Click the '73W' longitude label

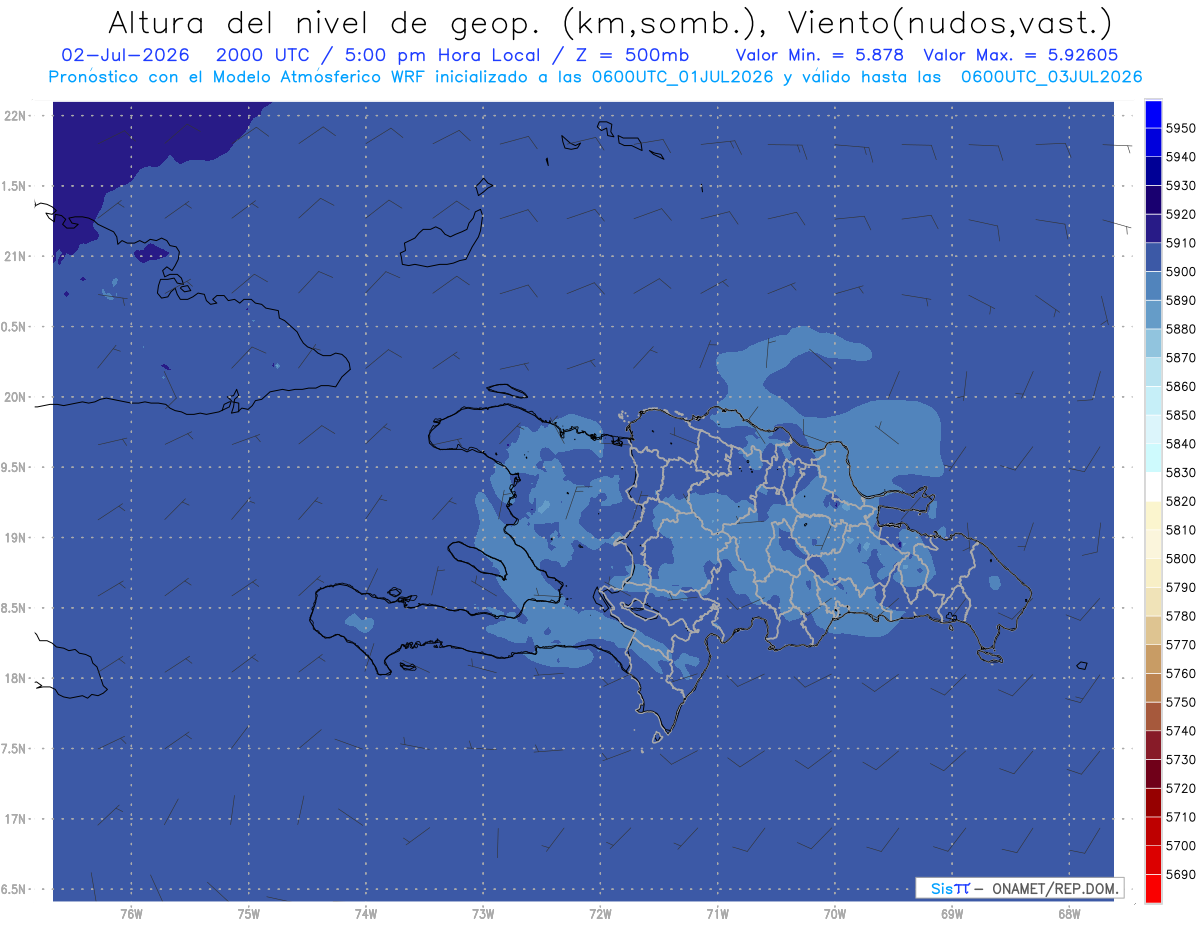pyautogui.click(x=483, y=913)
